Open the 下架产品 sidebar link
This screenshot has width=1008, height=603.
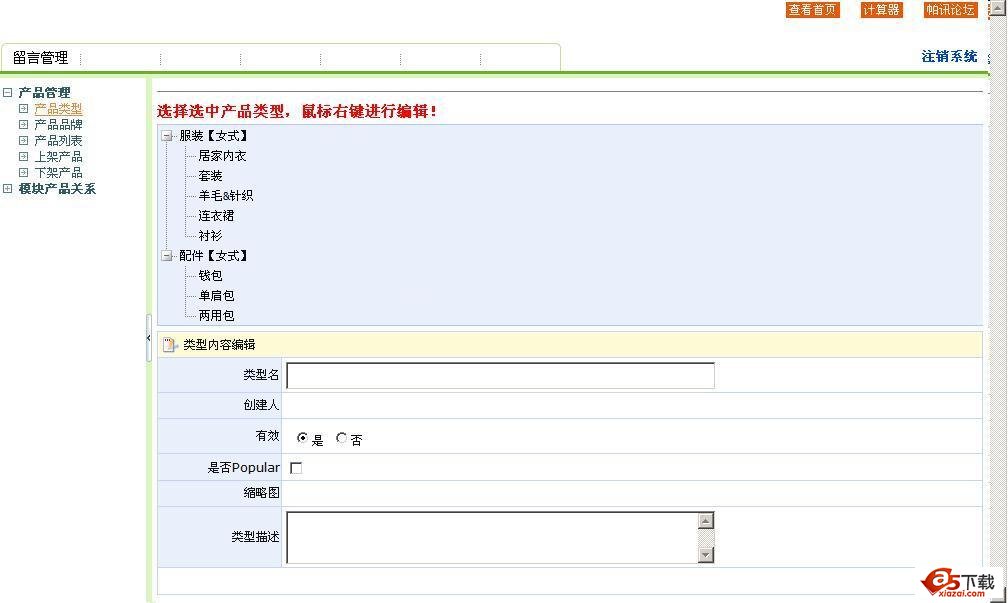(x=58, y=173)
